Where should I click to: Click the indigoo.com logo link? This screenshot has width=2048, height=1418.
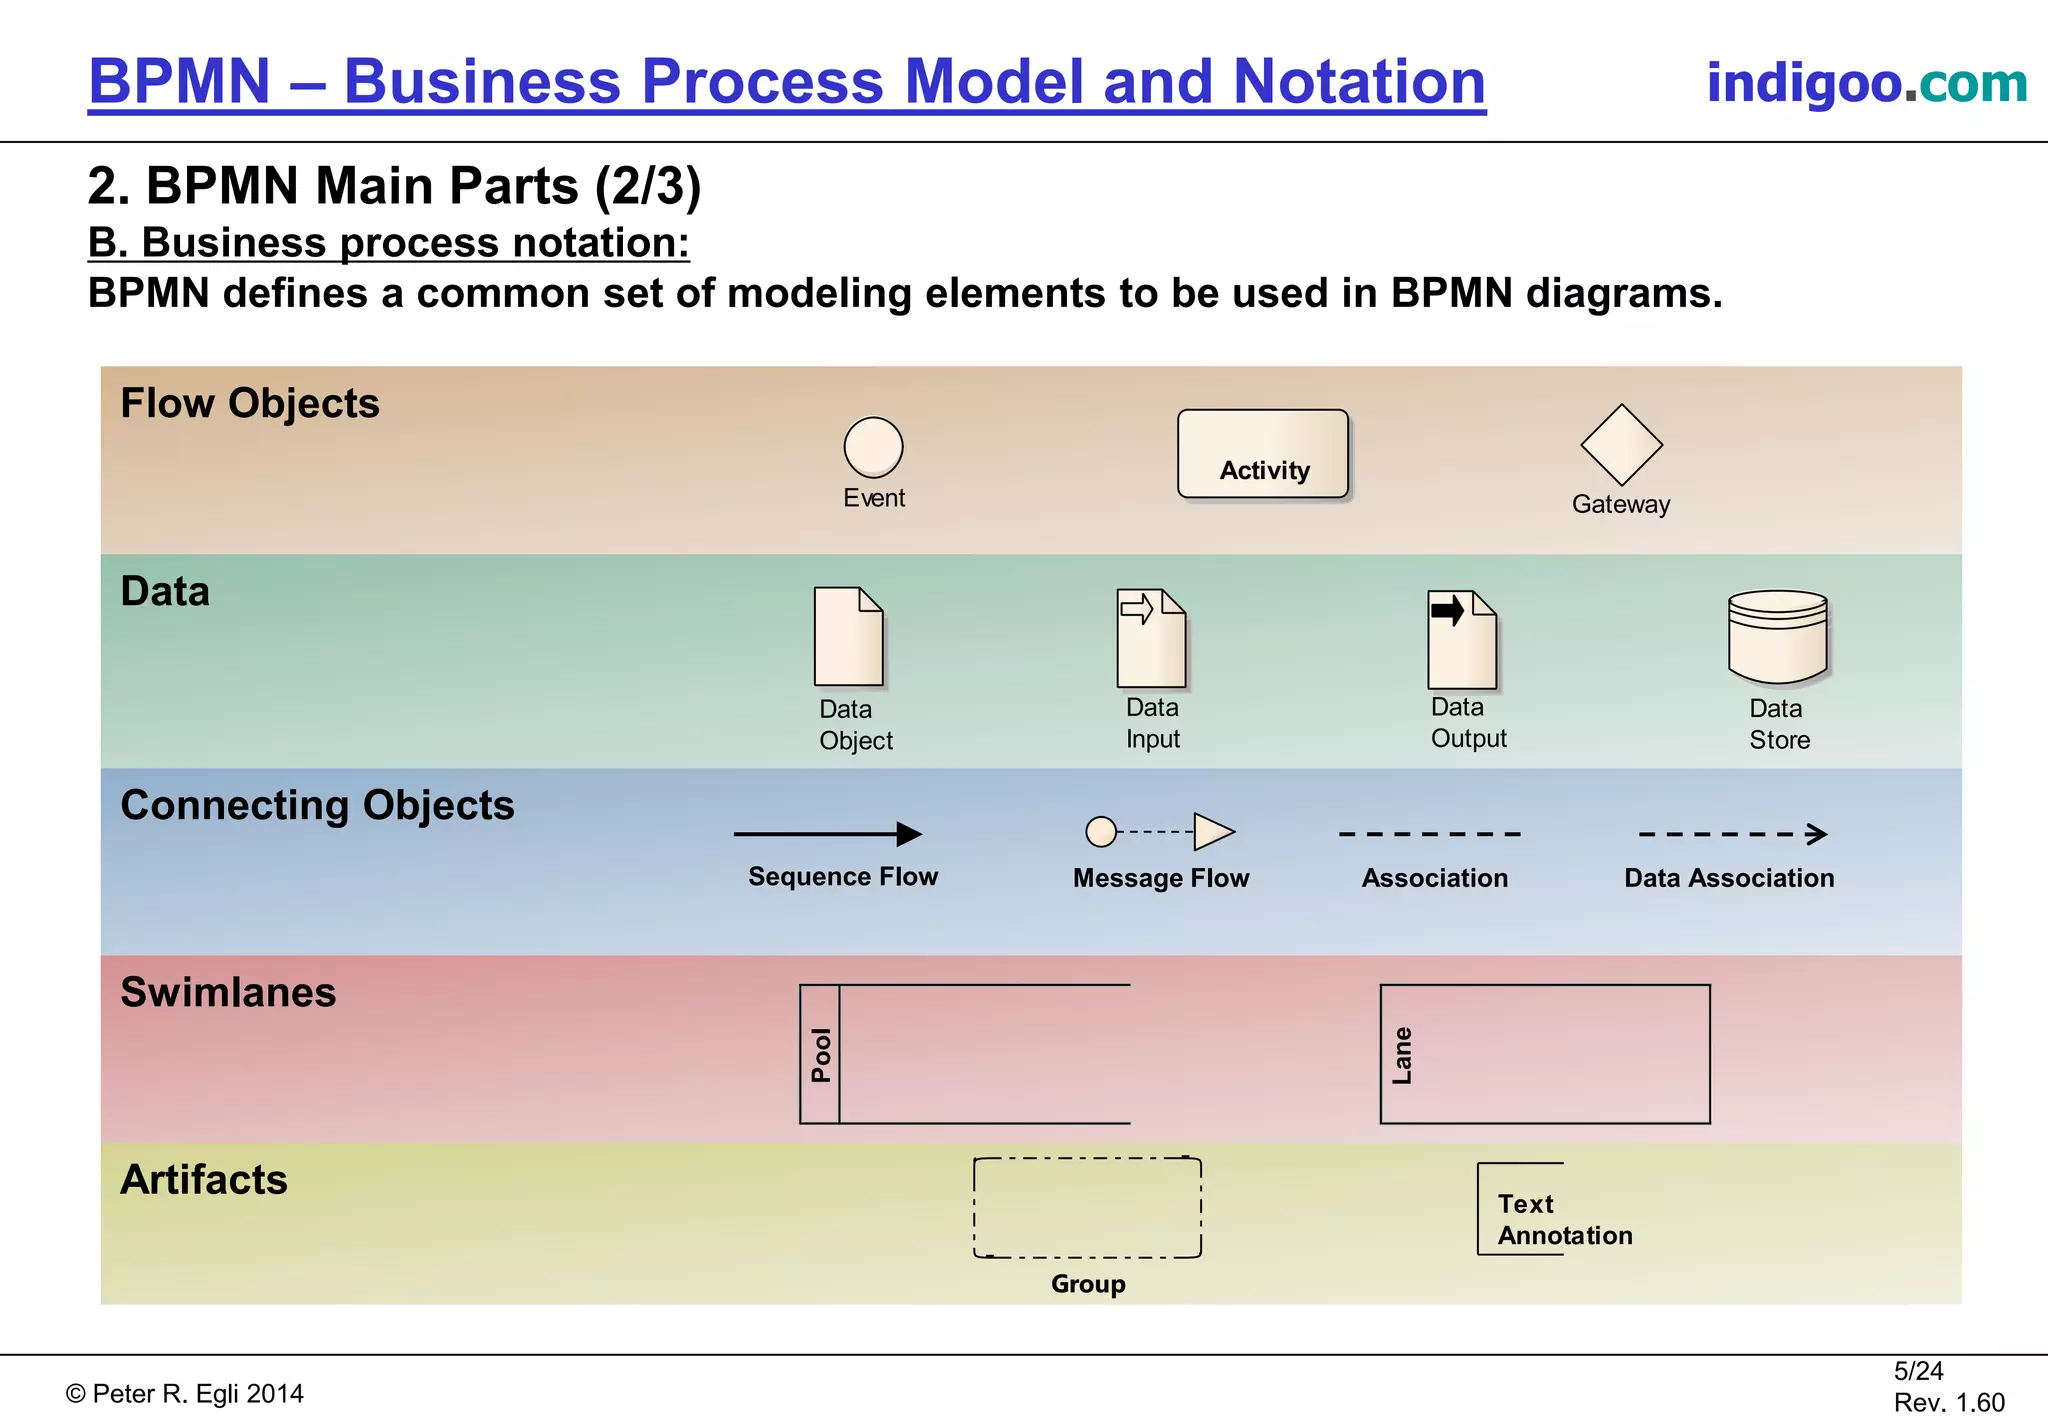[1866, 82]
